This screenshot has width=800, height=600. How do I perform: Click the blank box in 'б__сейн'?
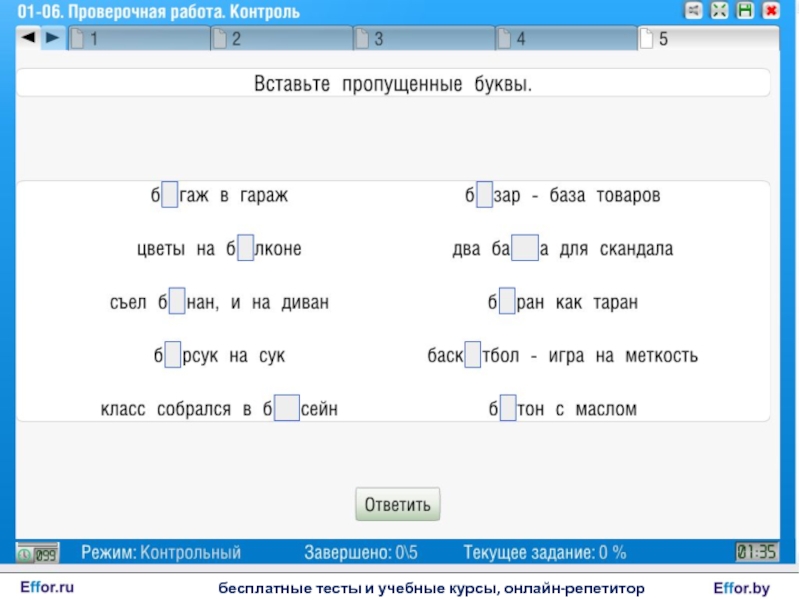click(x=287, y=409)
